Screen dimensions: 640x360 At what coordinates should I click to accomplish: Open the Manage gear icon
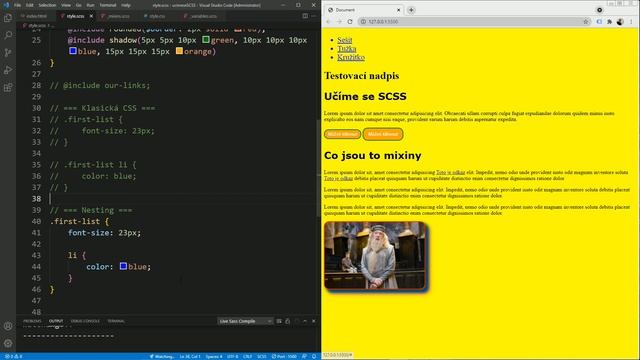tap(8, 343)
